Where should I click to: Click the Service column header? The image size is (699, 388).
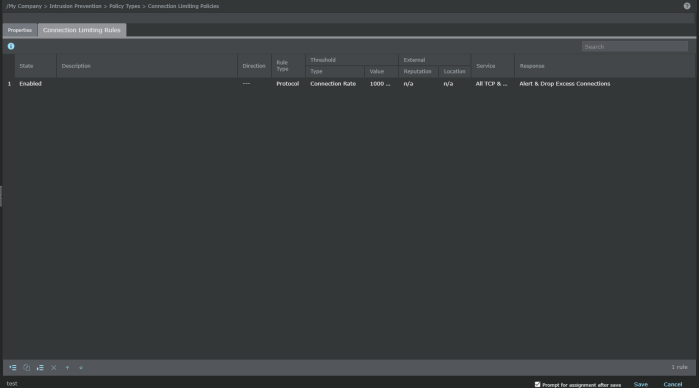[x=493, y=66]
